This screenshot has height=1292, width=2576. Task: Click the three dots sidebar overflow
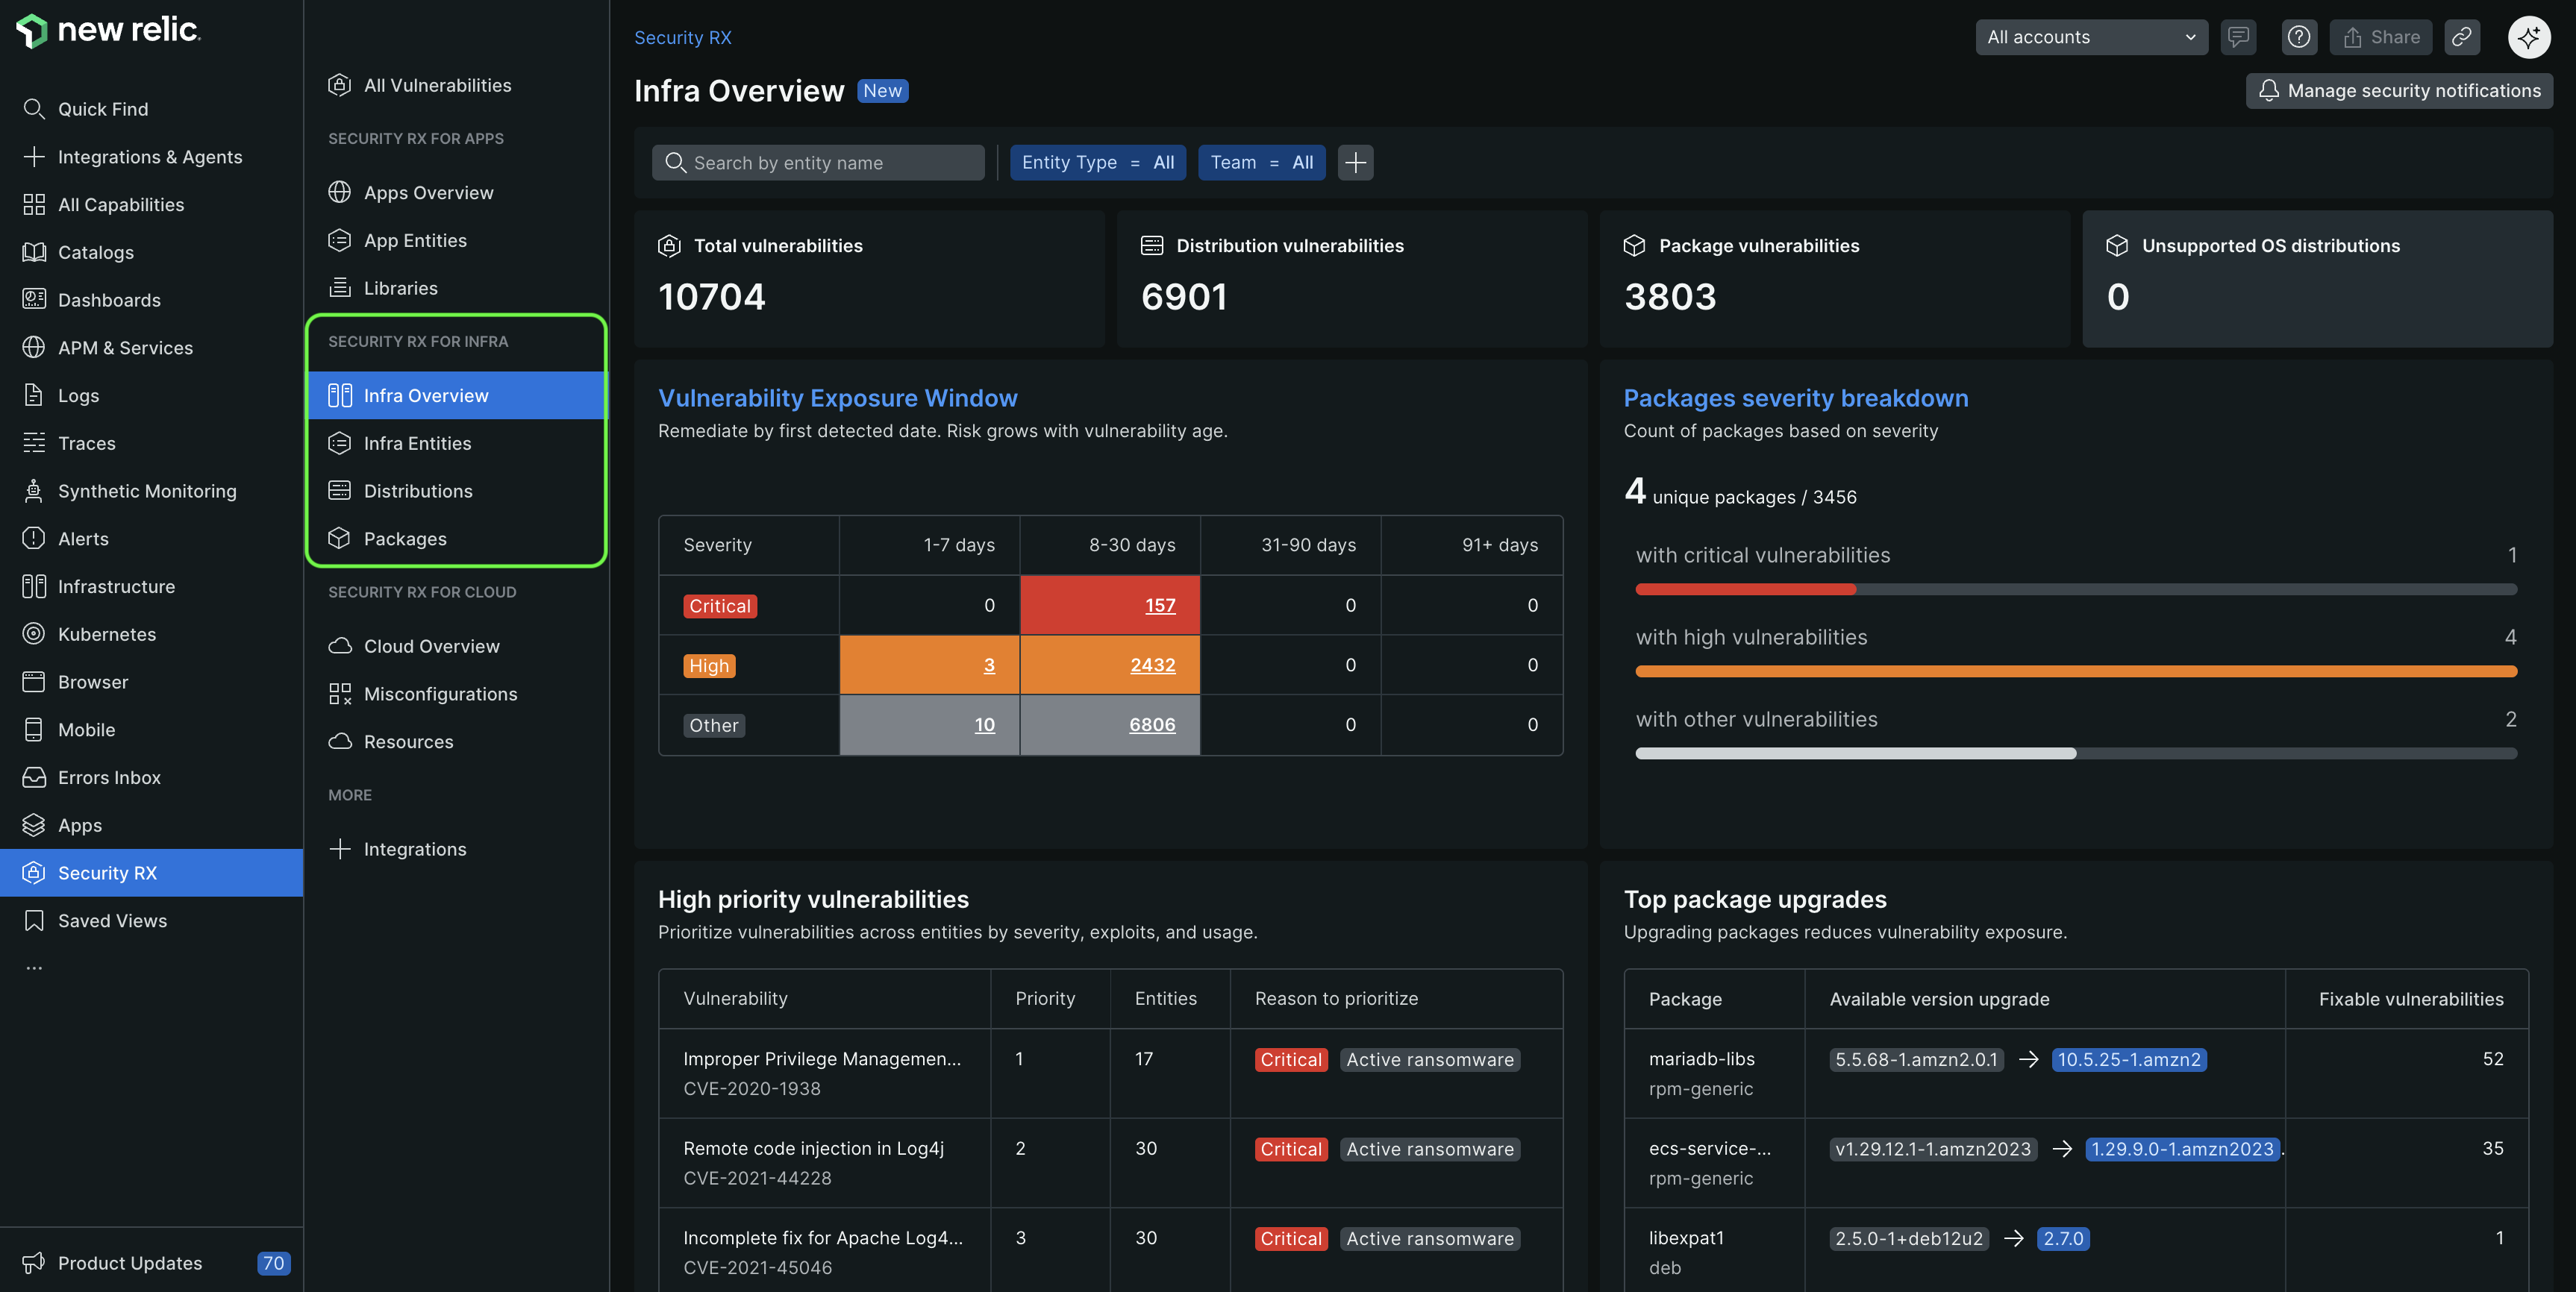[x=34, y=968]
